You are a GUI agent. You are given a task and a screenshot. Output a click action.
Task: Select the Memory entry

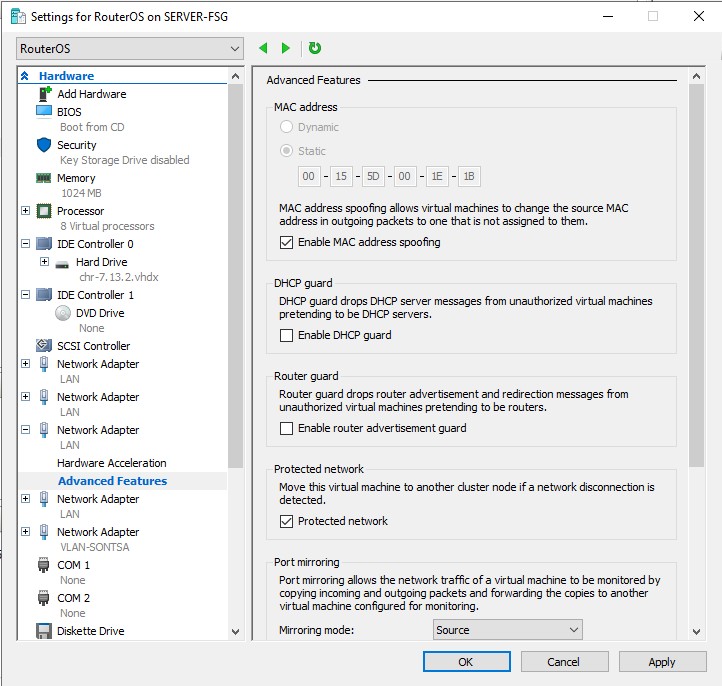(x=76, y=178)
